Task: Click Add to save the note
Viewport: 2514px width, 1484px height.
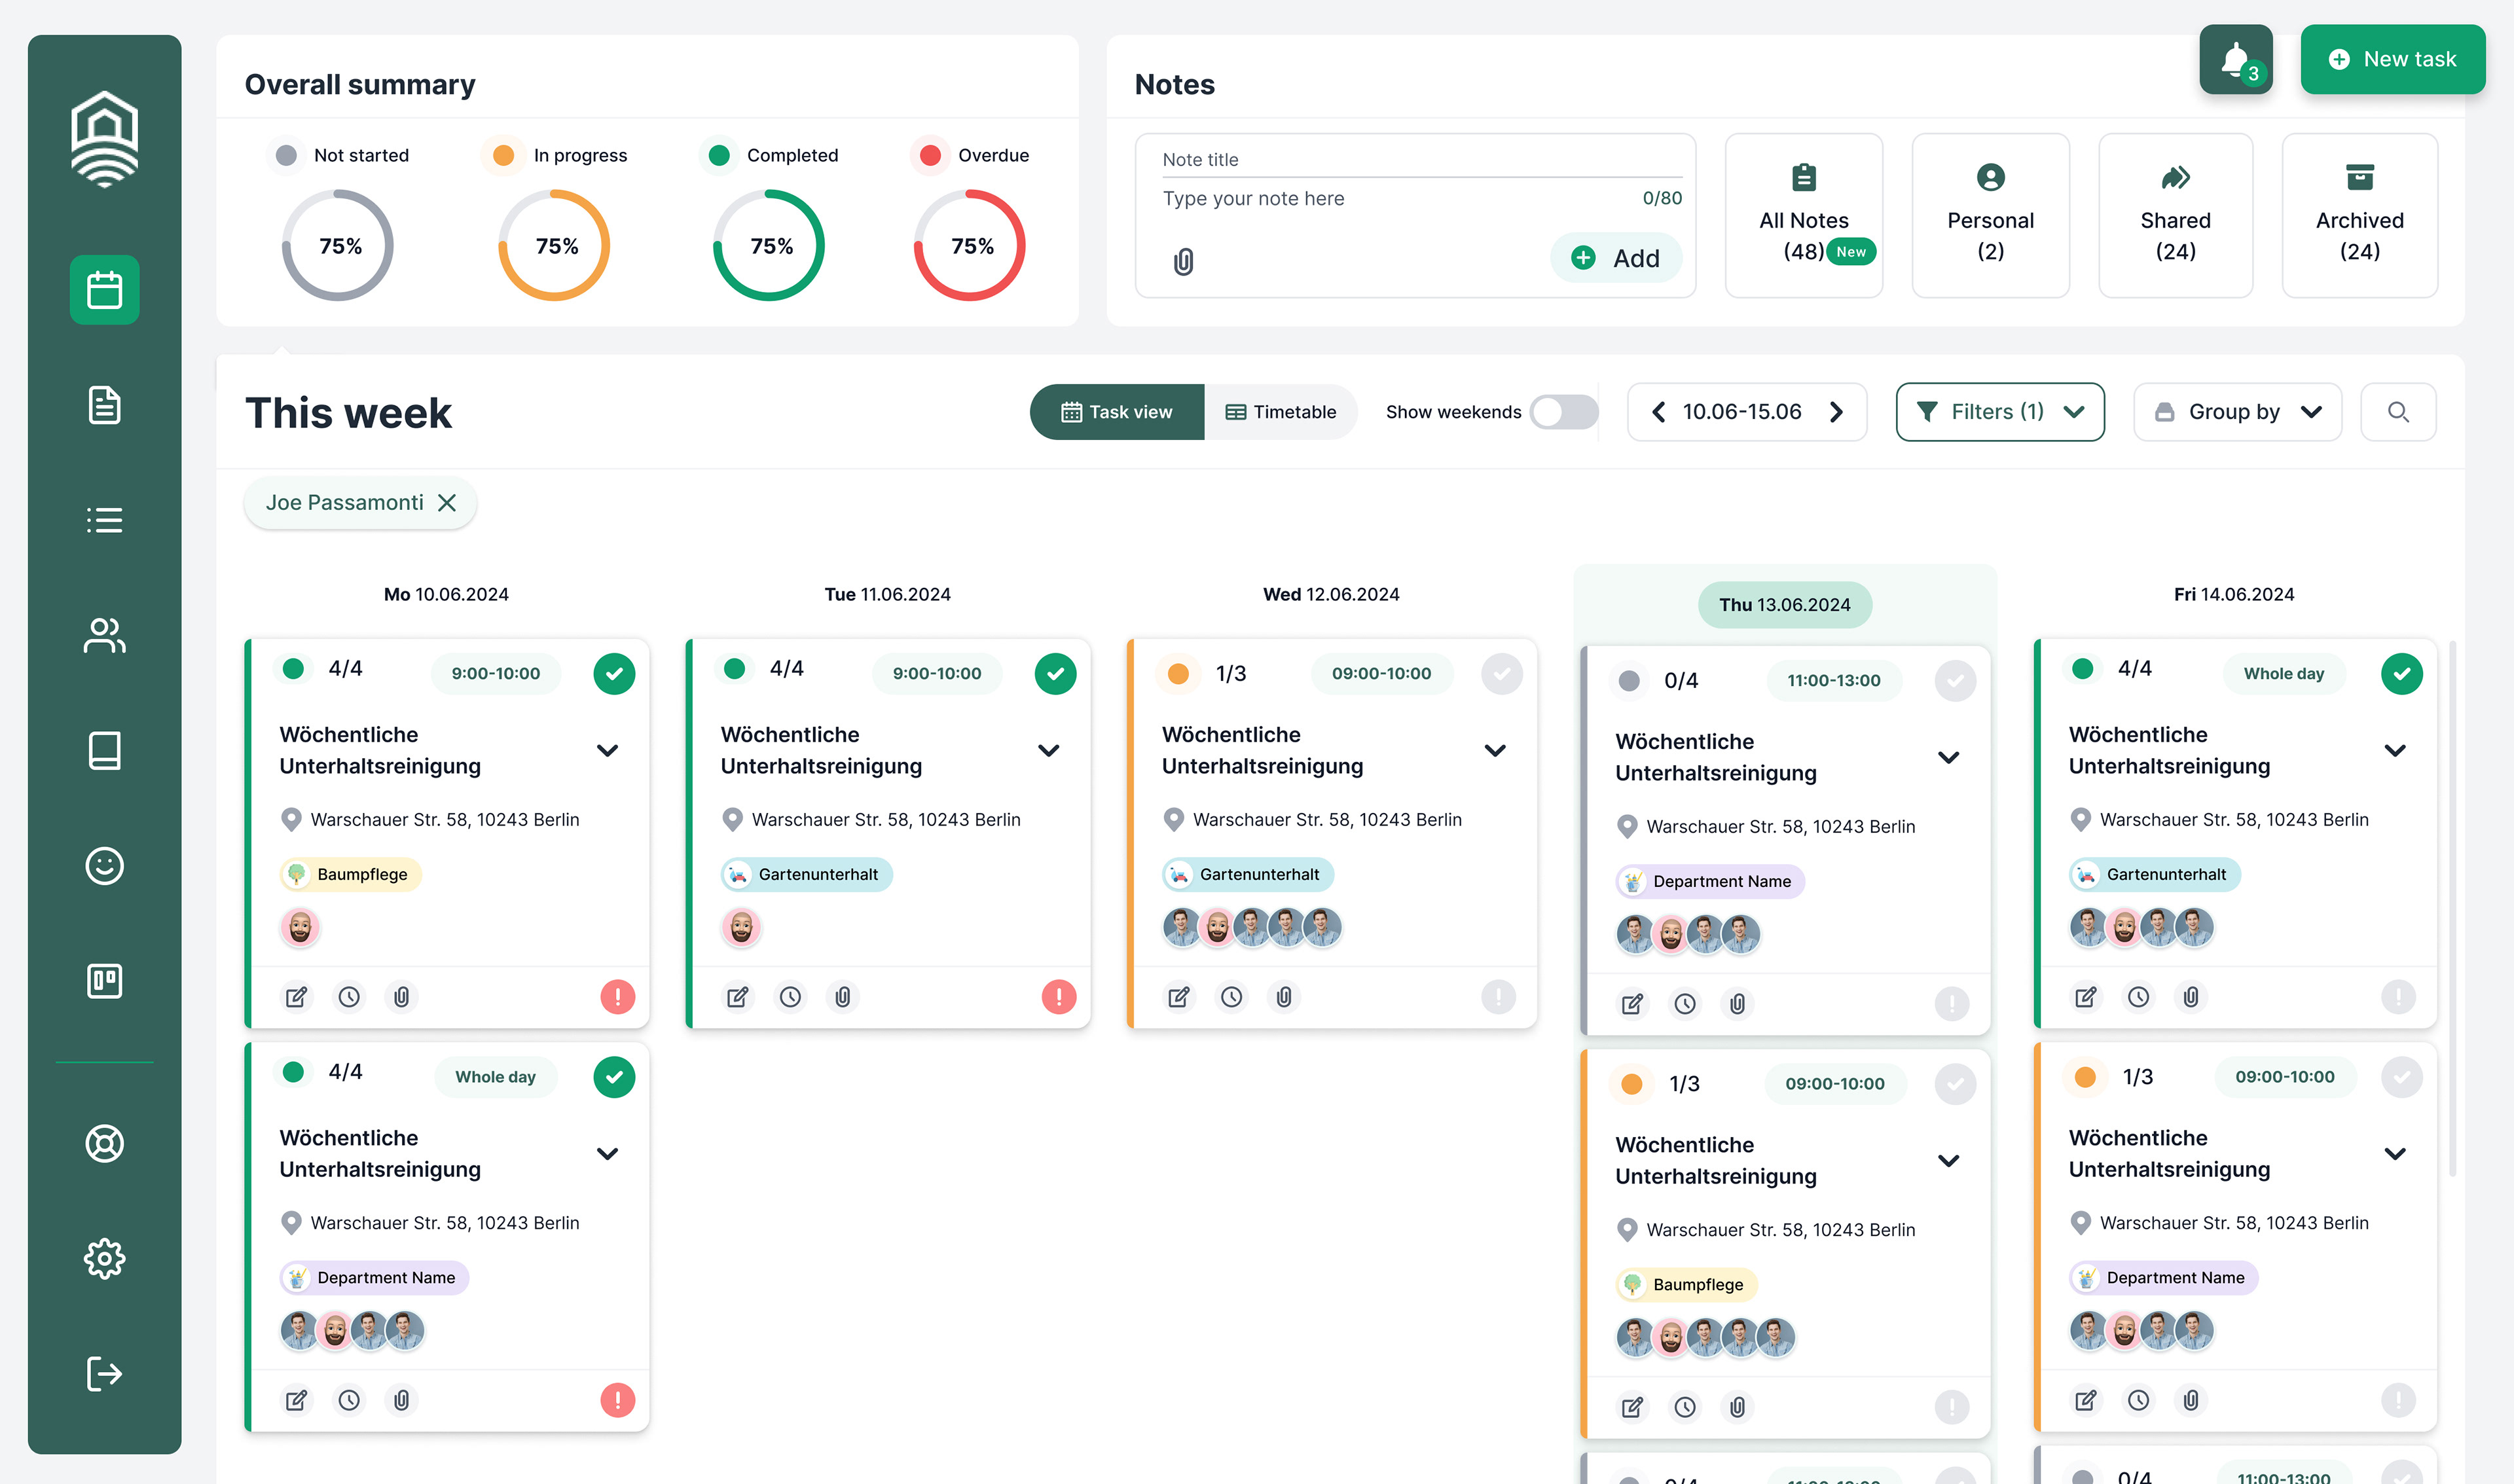Action: 1615,258
